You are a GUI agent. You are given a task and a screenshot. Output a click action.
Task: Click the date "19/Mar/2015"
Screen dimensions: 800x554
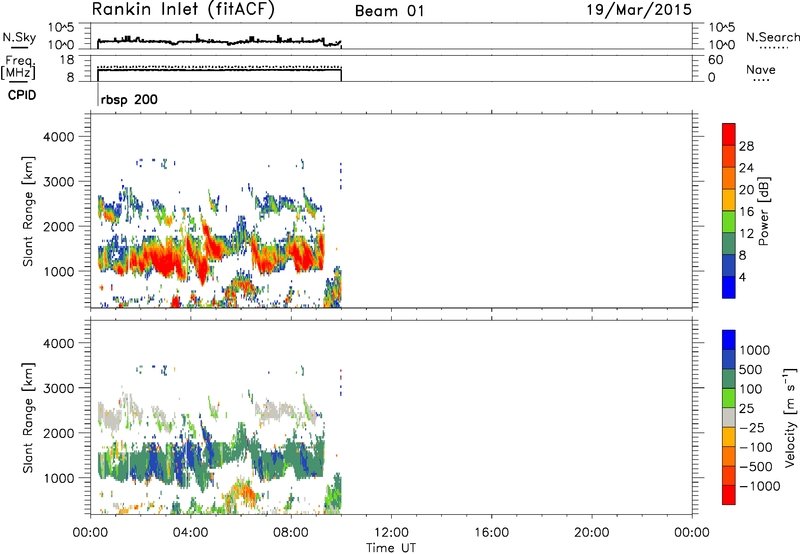pyautogui.click(x=639, y=10)
